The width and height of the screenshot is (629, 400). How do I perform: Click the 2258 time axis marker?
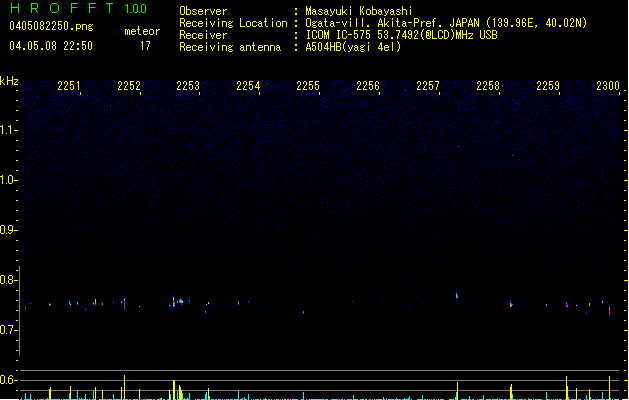pos(488,86)
